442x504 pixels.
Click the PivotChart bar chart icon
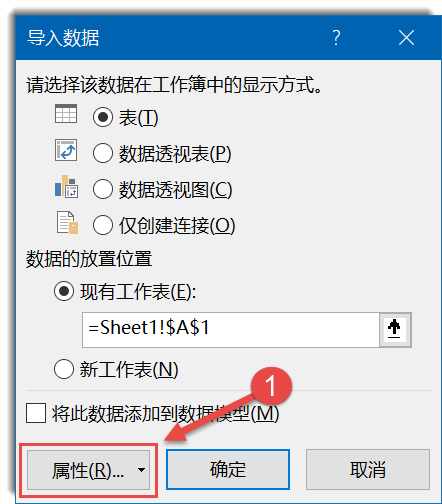(66, 187)
